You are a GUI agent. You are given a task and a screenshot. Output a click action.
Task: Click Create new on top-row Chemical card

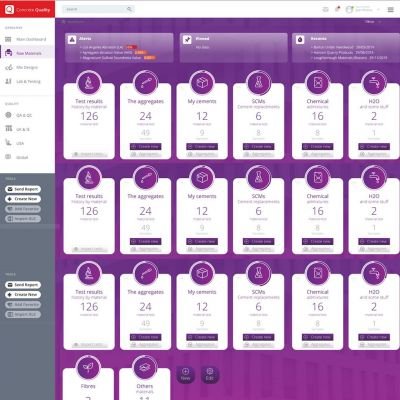point(318,146)
